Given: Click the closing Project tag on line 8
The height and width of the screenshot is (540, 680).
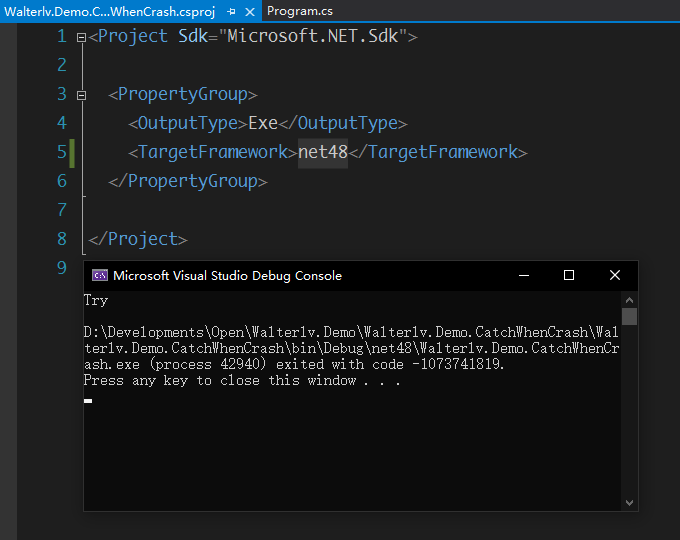Looking at the screenshot, I should tap(137, 239).
